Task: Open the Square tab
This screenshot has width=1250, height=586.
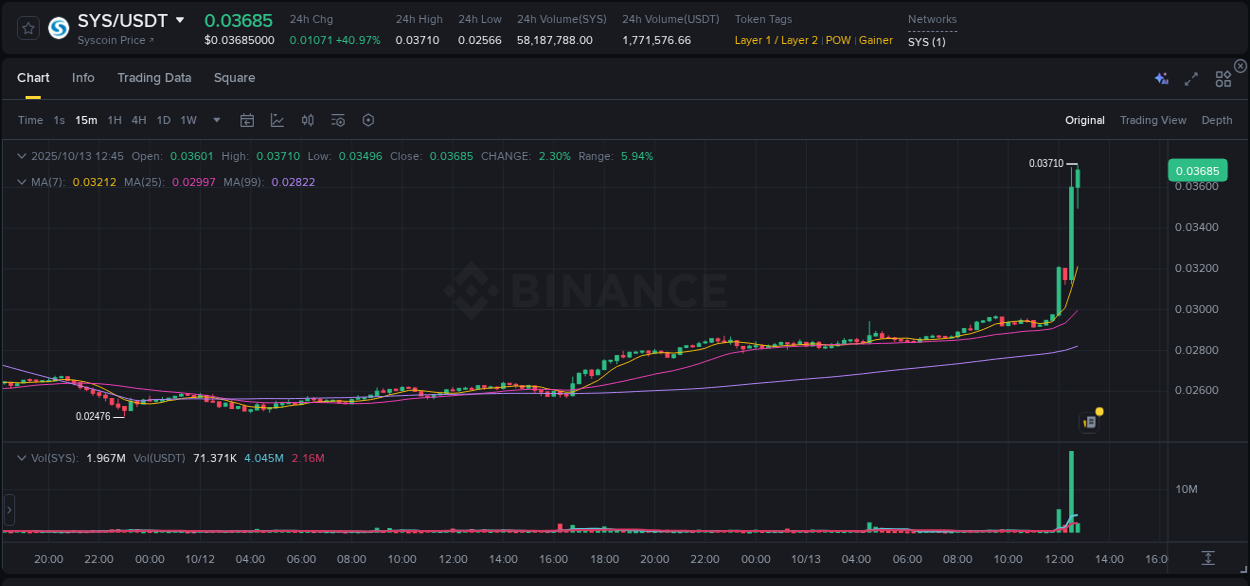Action: point(234,77)
